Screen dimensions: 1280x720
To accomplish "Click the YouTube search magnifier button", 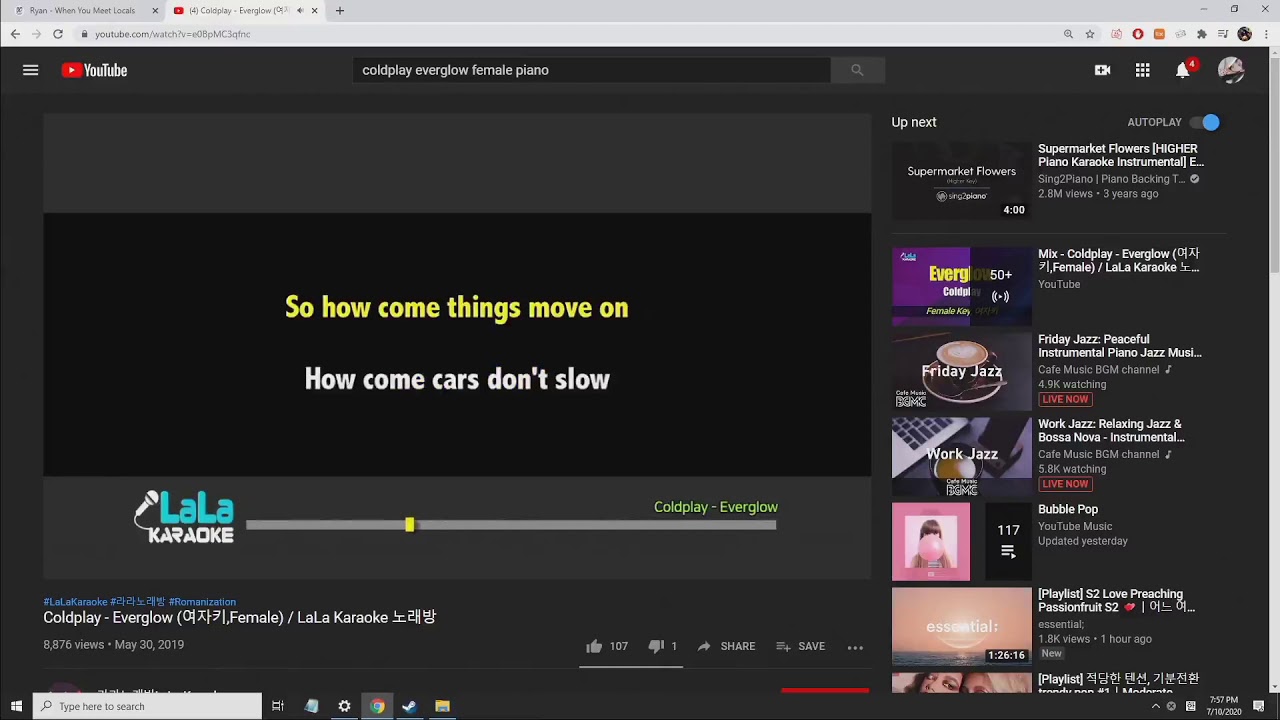I will (857, 70).
